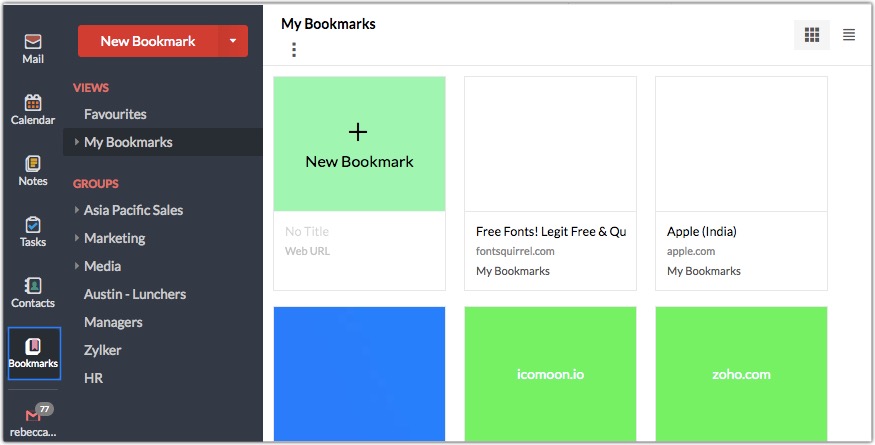The height and width of the screenshot is (445, 875).
Task: Click the My Bookmarks page heading
Action: coord(328,24)
